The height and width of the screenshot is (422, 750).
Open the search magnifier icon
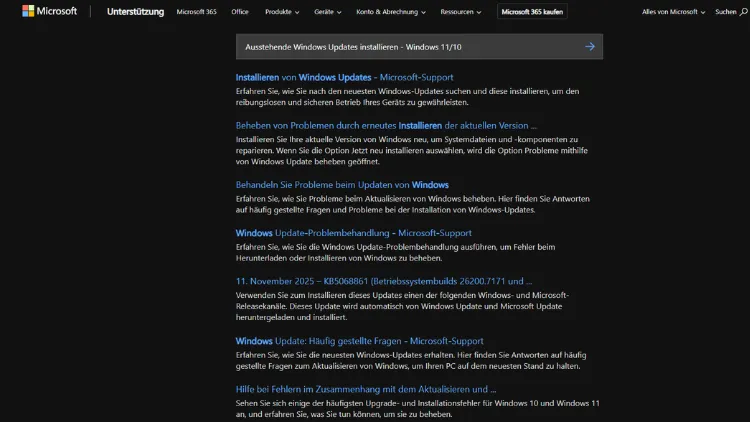(743, 12)
